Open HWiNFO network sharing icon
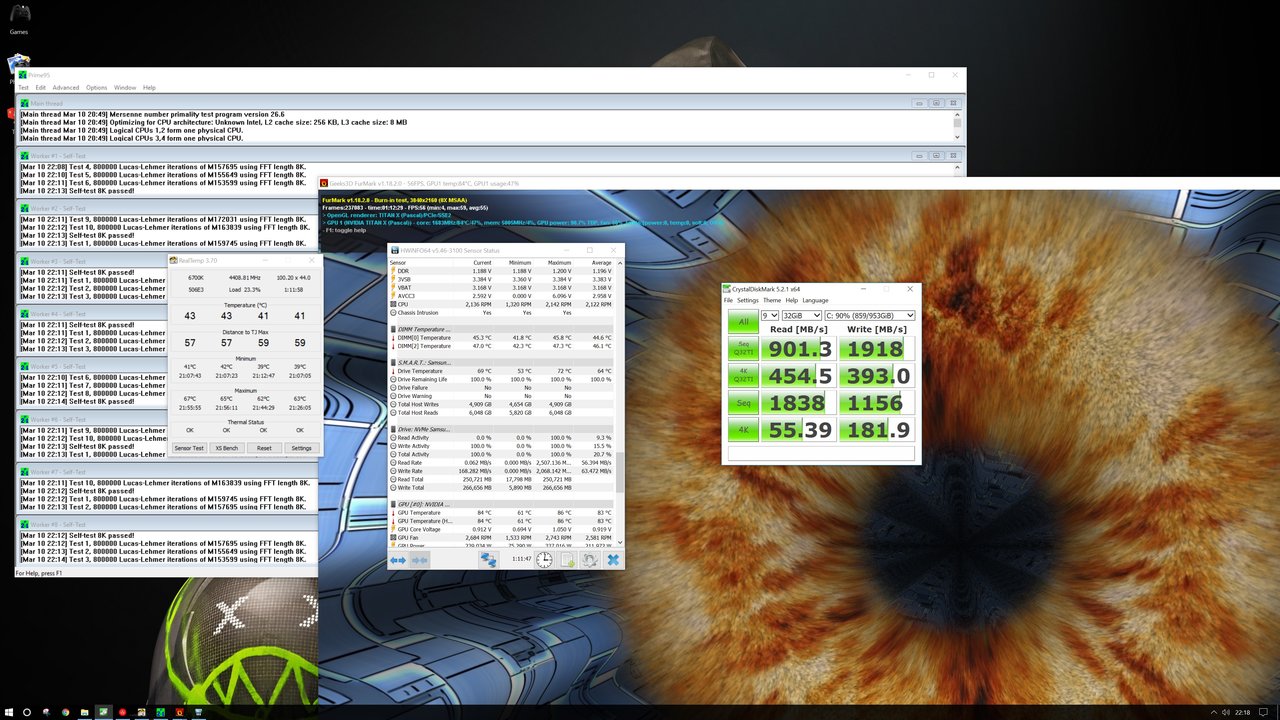The width and height of the screenshot is (1280, 720). [x=488, y=560]
